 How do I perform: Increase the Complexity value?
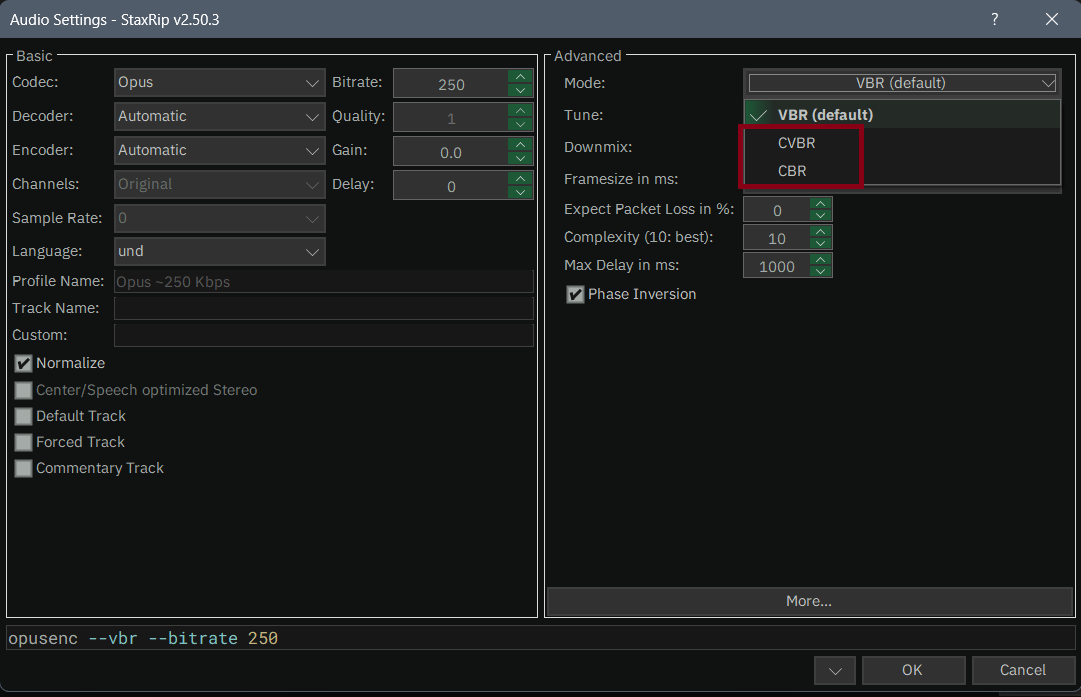coord(820,232)
